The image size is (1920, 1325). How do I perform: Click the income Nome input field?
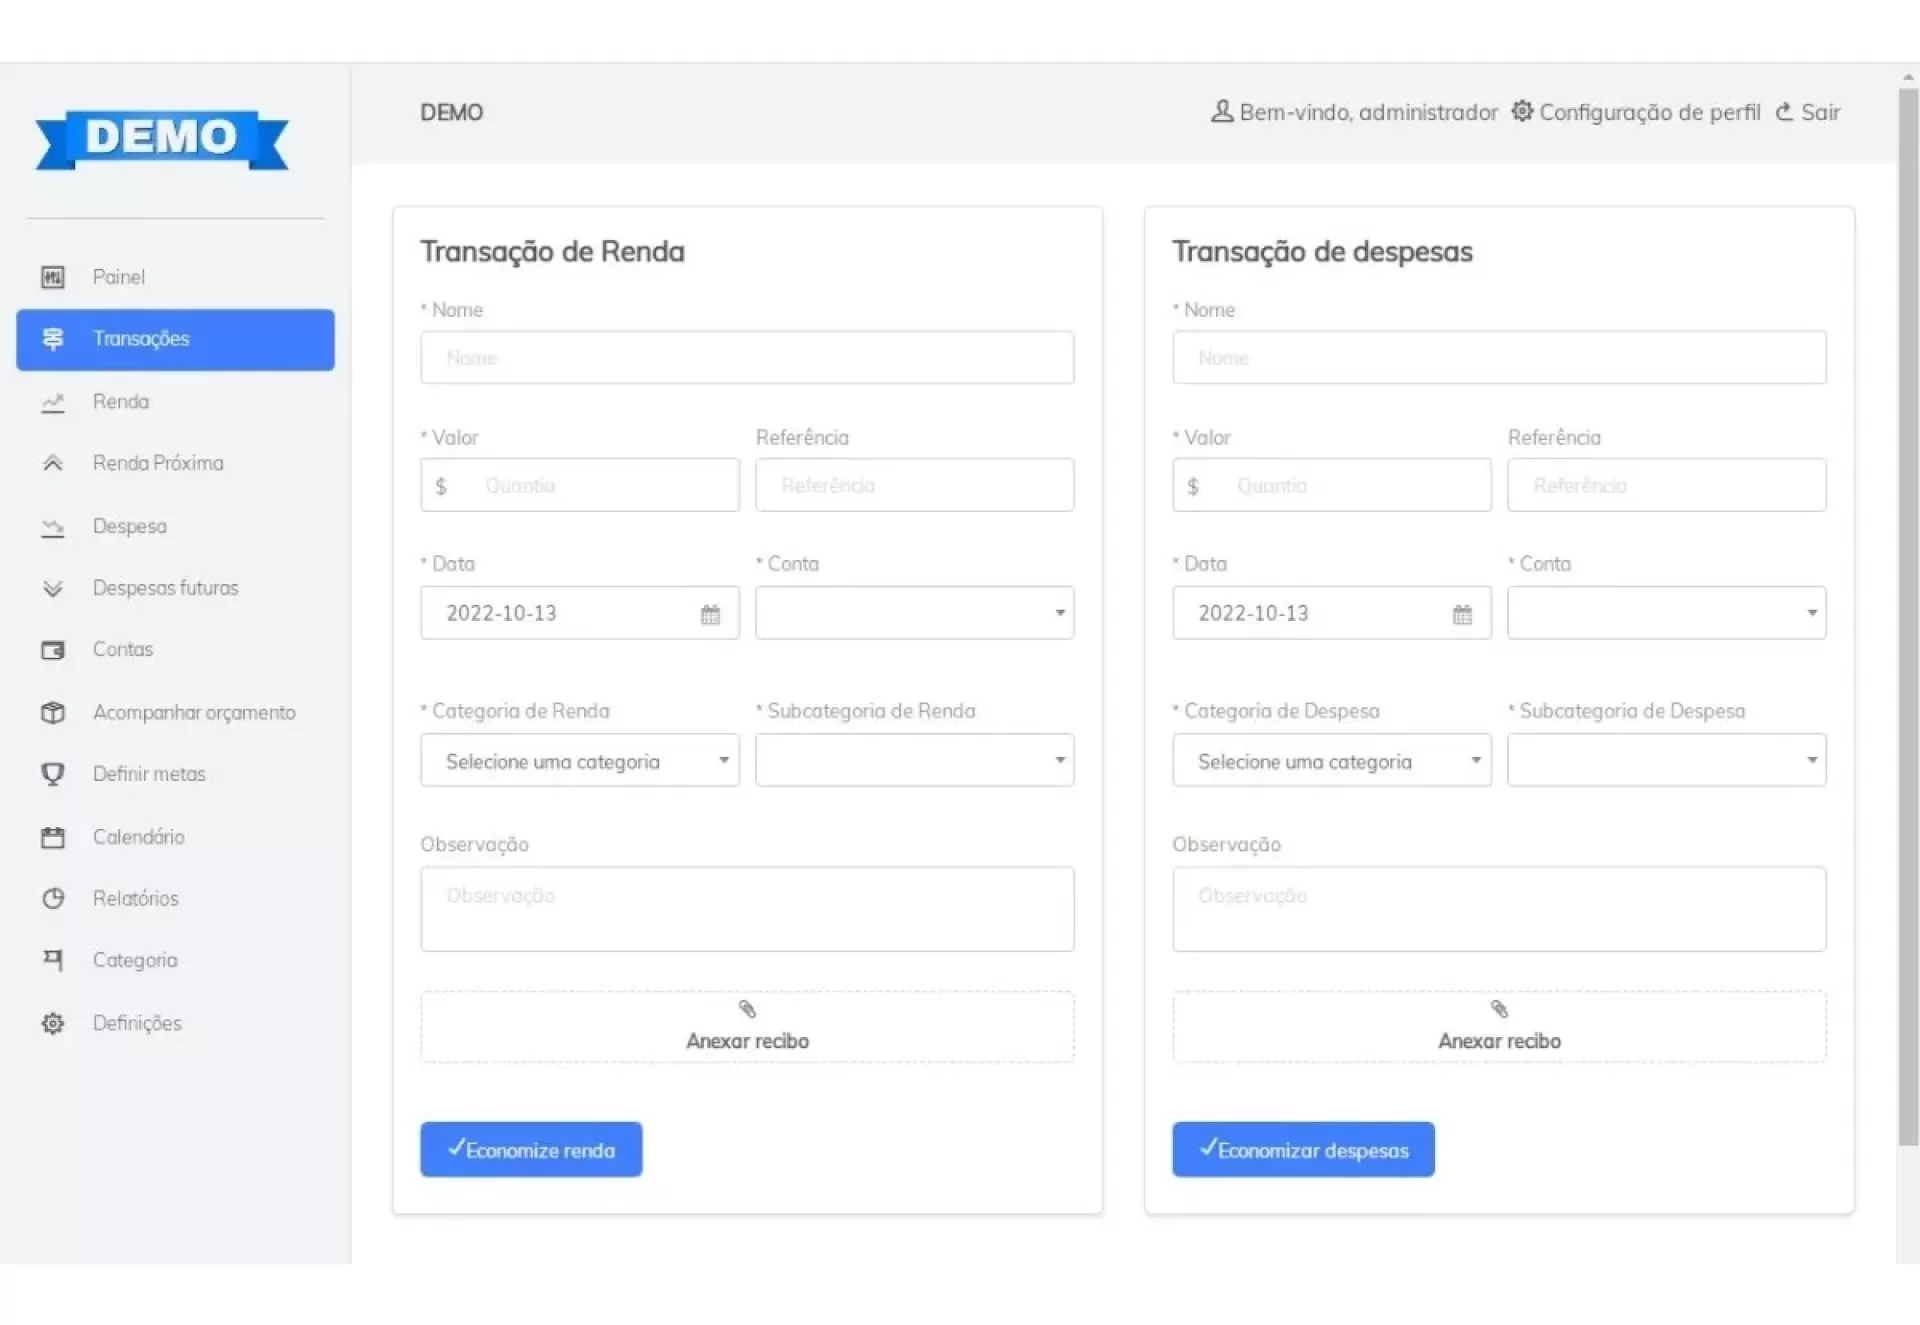pos(747,358)
